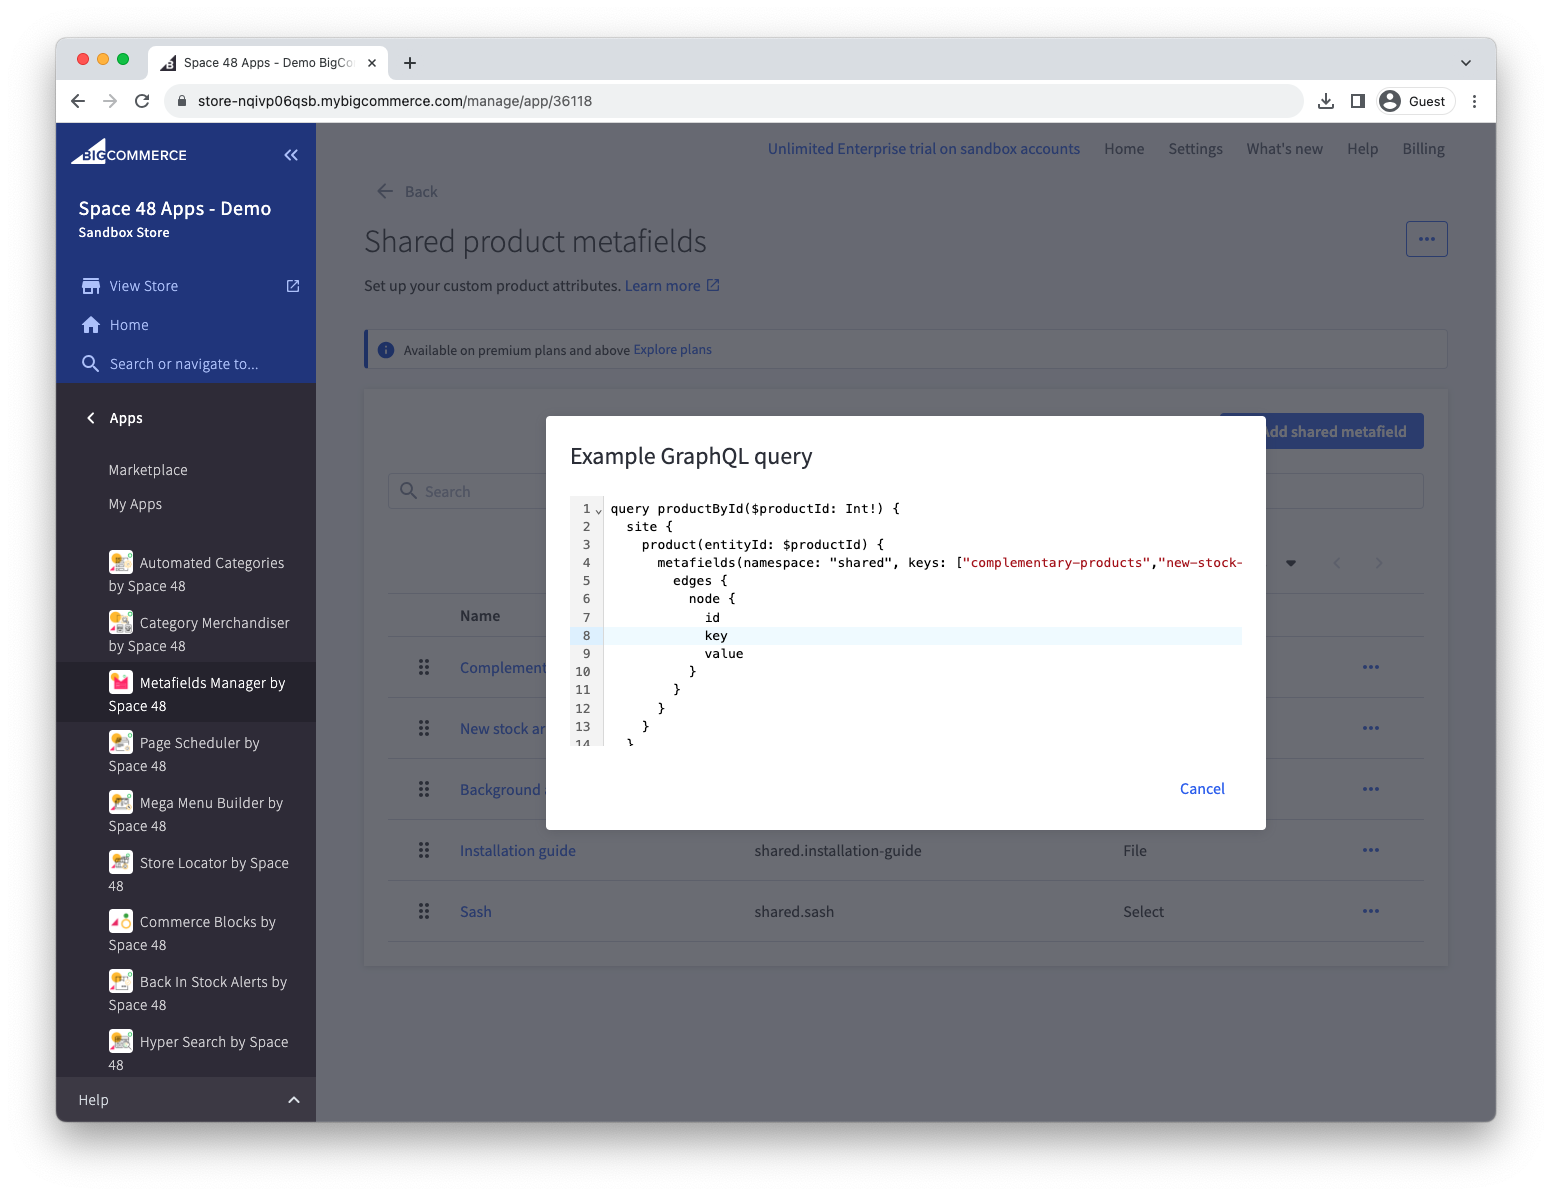Click the Learn more link

click(672, 286)
